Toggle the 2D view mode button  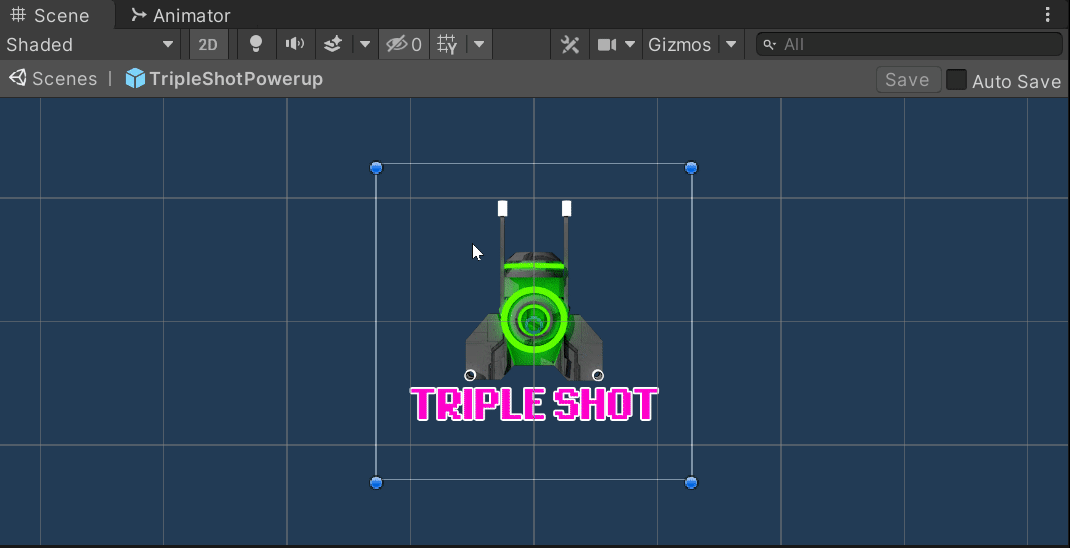208,44
